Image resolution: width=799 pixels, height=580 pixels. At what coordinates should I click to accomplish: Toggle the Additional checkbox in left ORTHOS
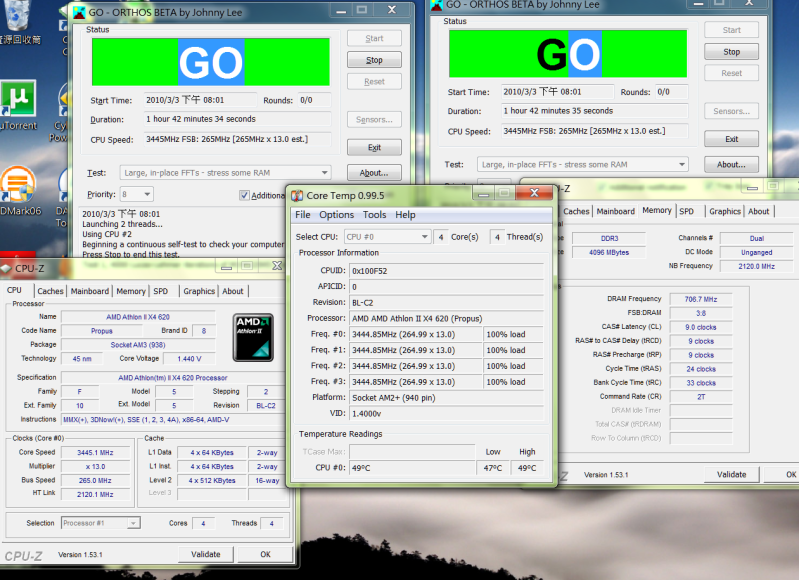pyautogui.click(x=245, y=195)
